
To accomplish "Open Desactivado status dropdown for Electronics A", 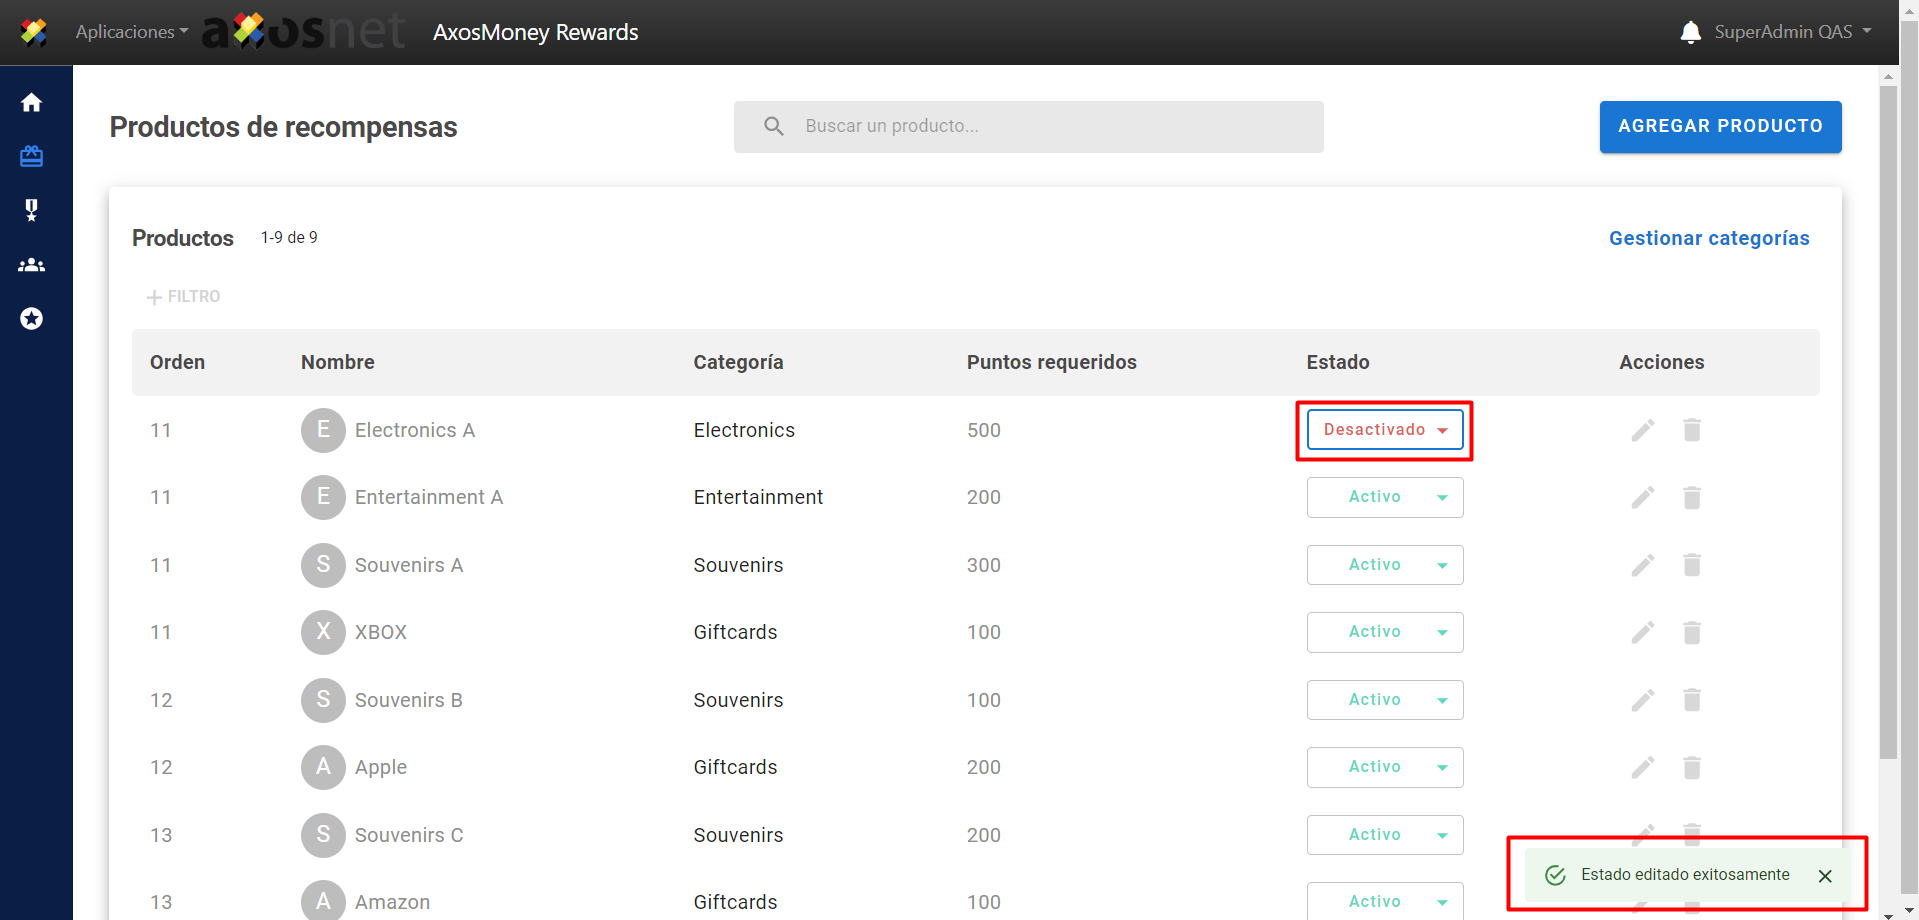I will click(x=1384, y=430).
